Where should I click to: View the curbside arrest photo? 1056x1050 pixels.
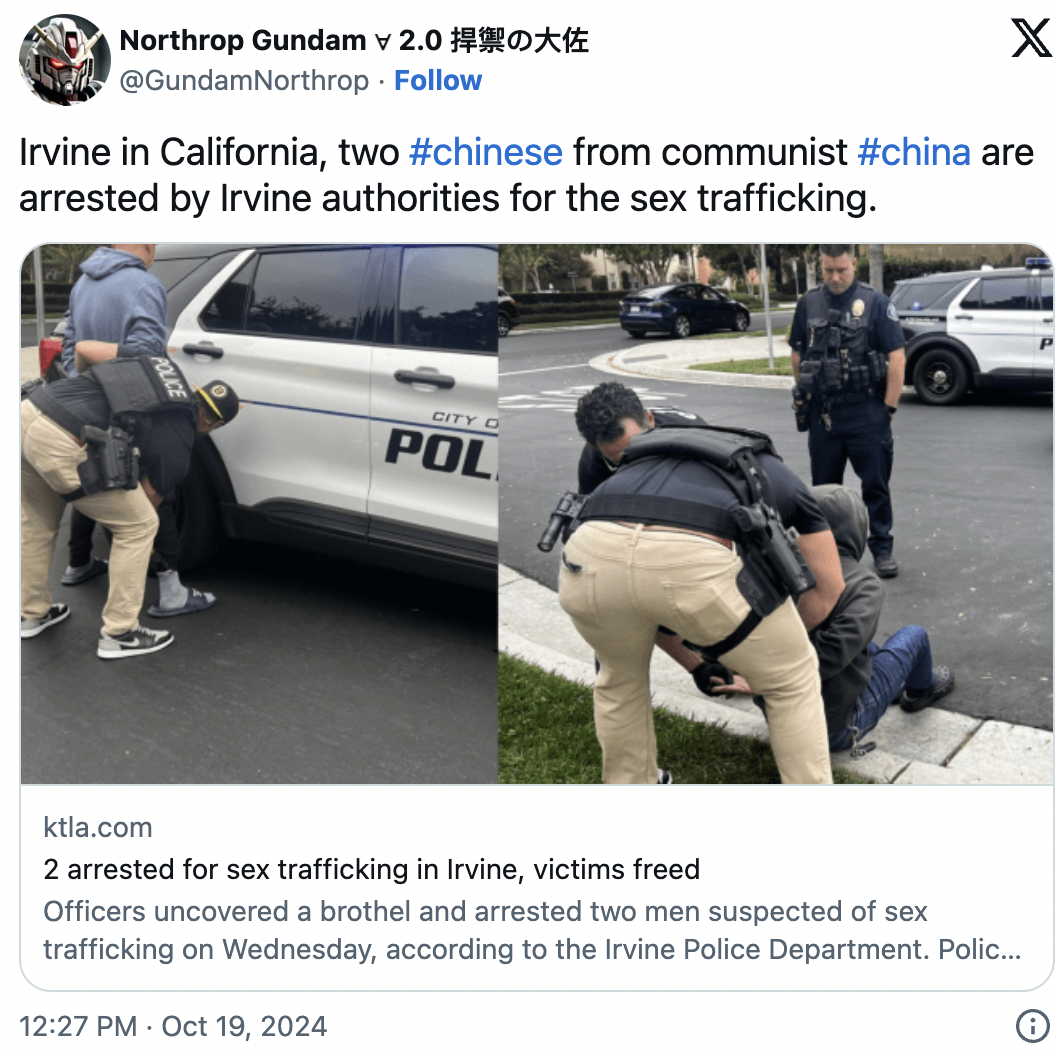click(x=775, y=514)
